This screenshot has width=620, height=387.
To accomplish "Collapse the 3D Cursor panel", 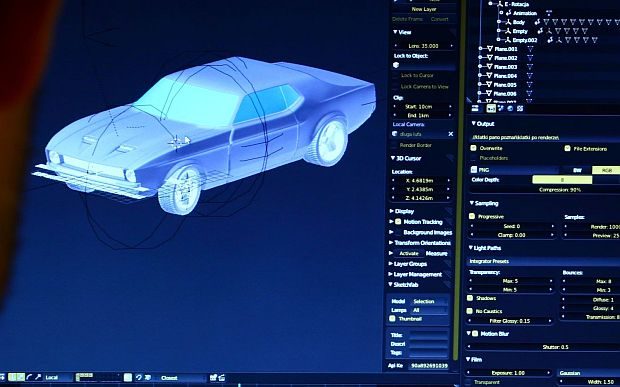I will [406, 158].
